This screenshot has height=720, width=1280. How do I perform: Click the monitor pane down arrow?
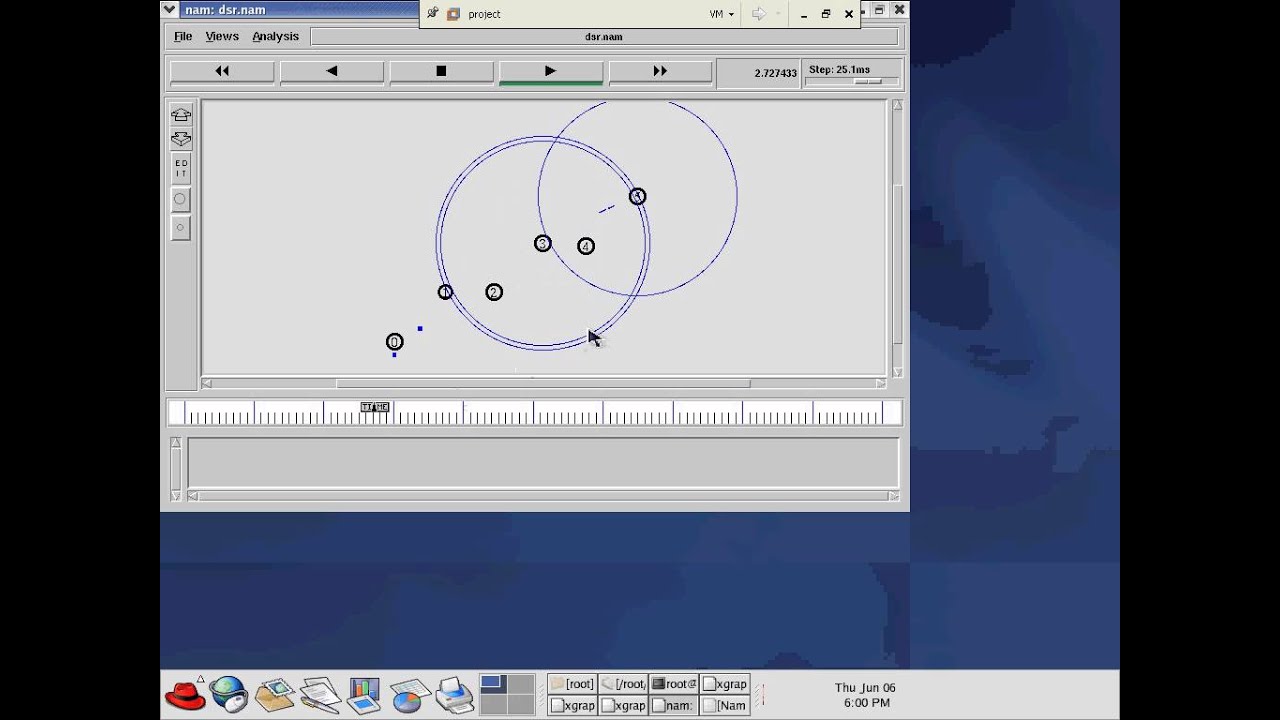click(x=176, y=495)
